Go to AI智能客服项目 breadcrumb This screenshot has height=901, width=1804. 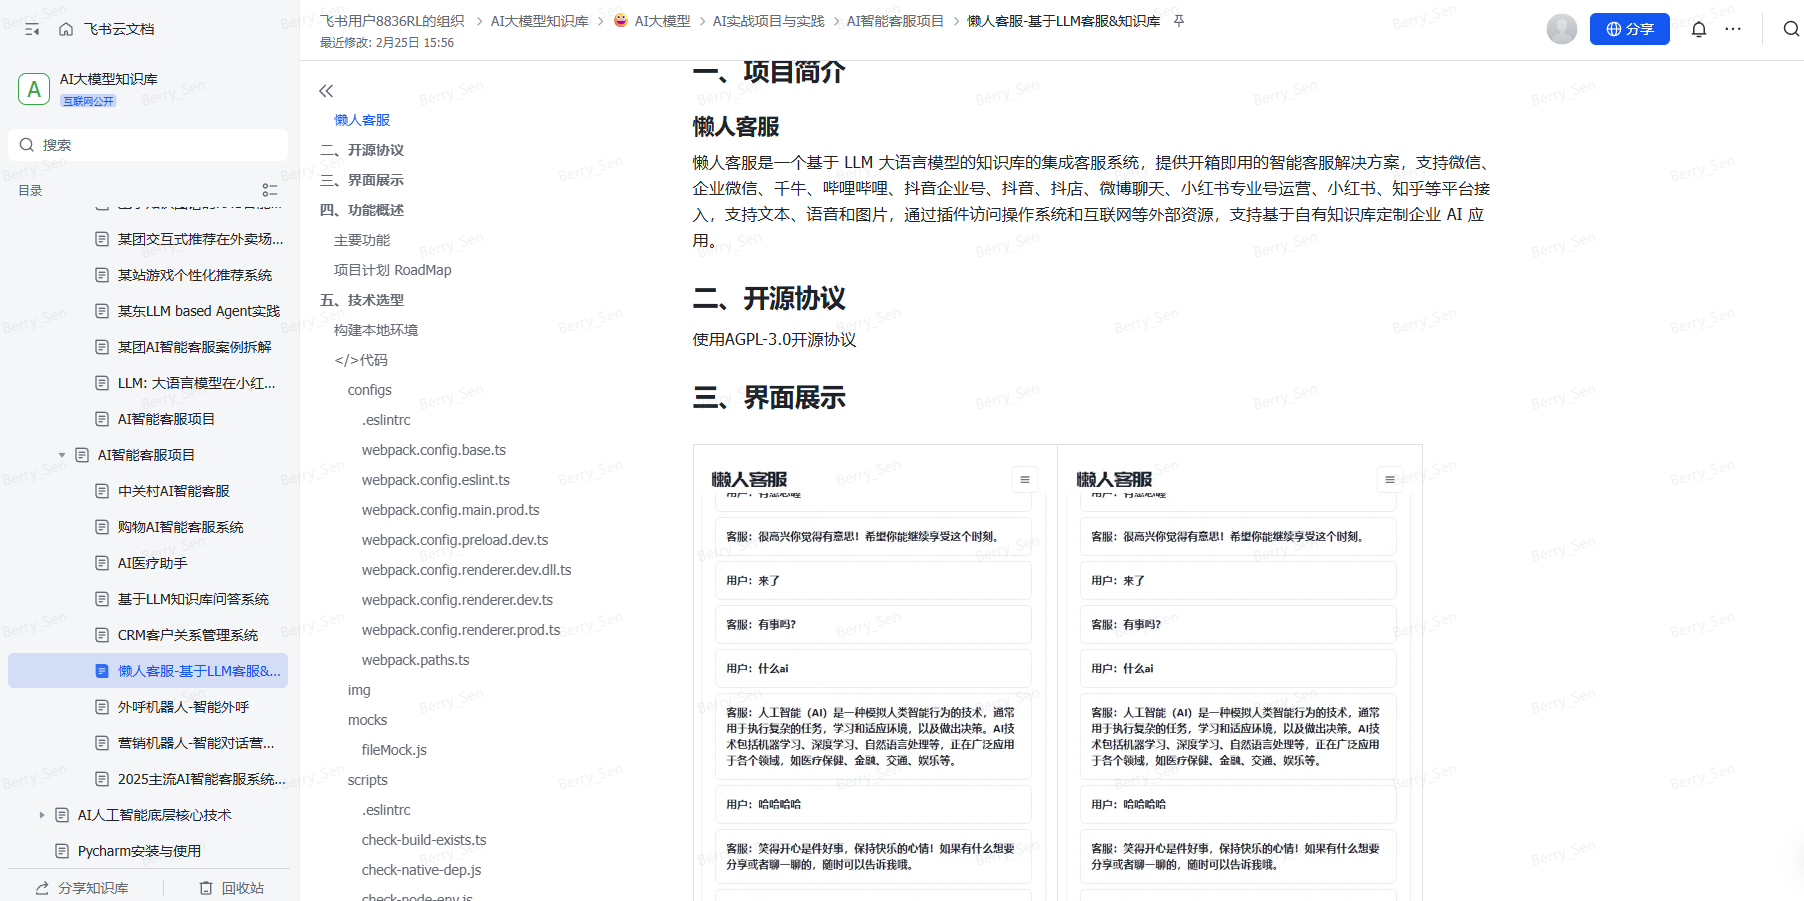tap(895, 21)
